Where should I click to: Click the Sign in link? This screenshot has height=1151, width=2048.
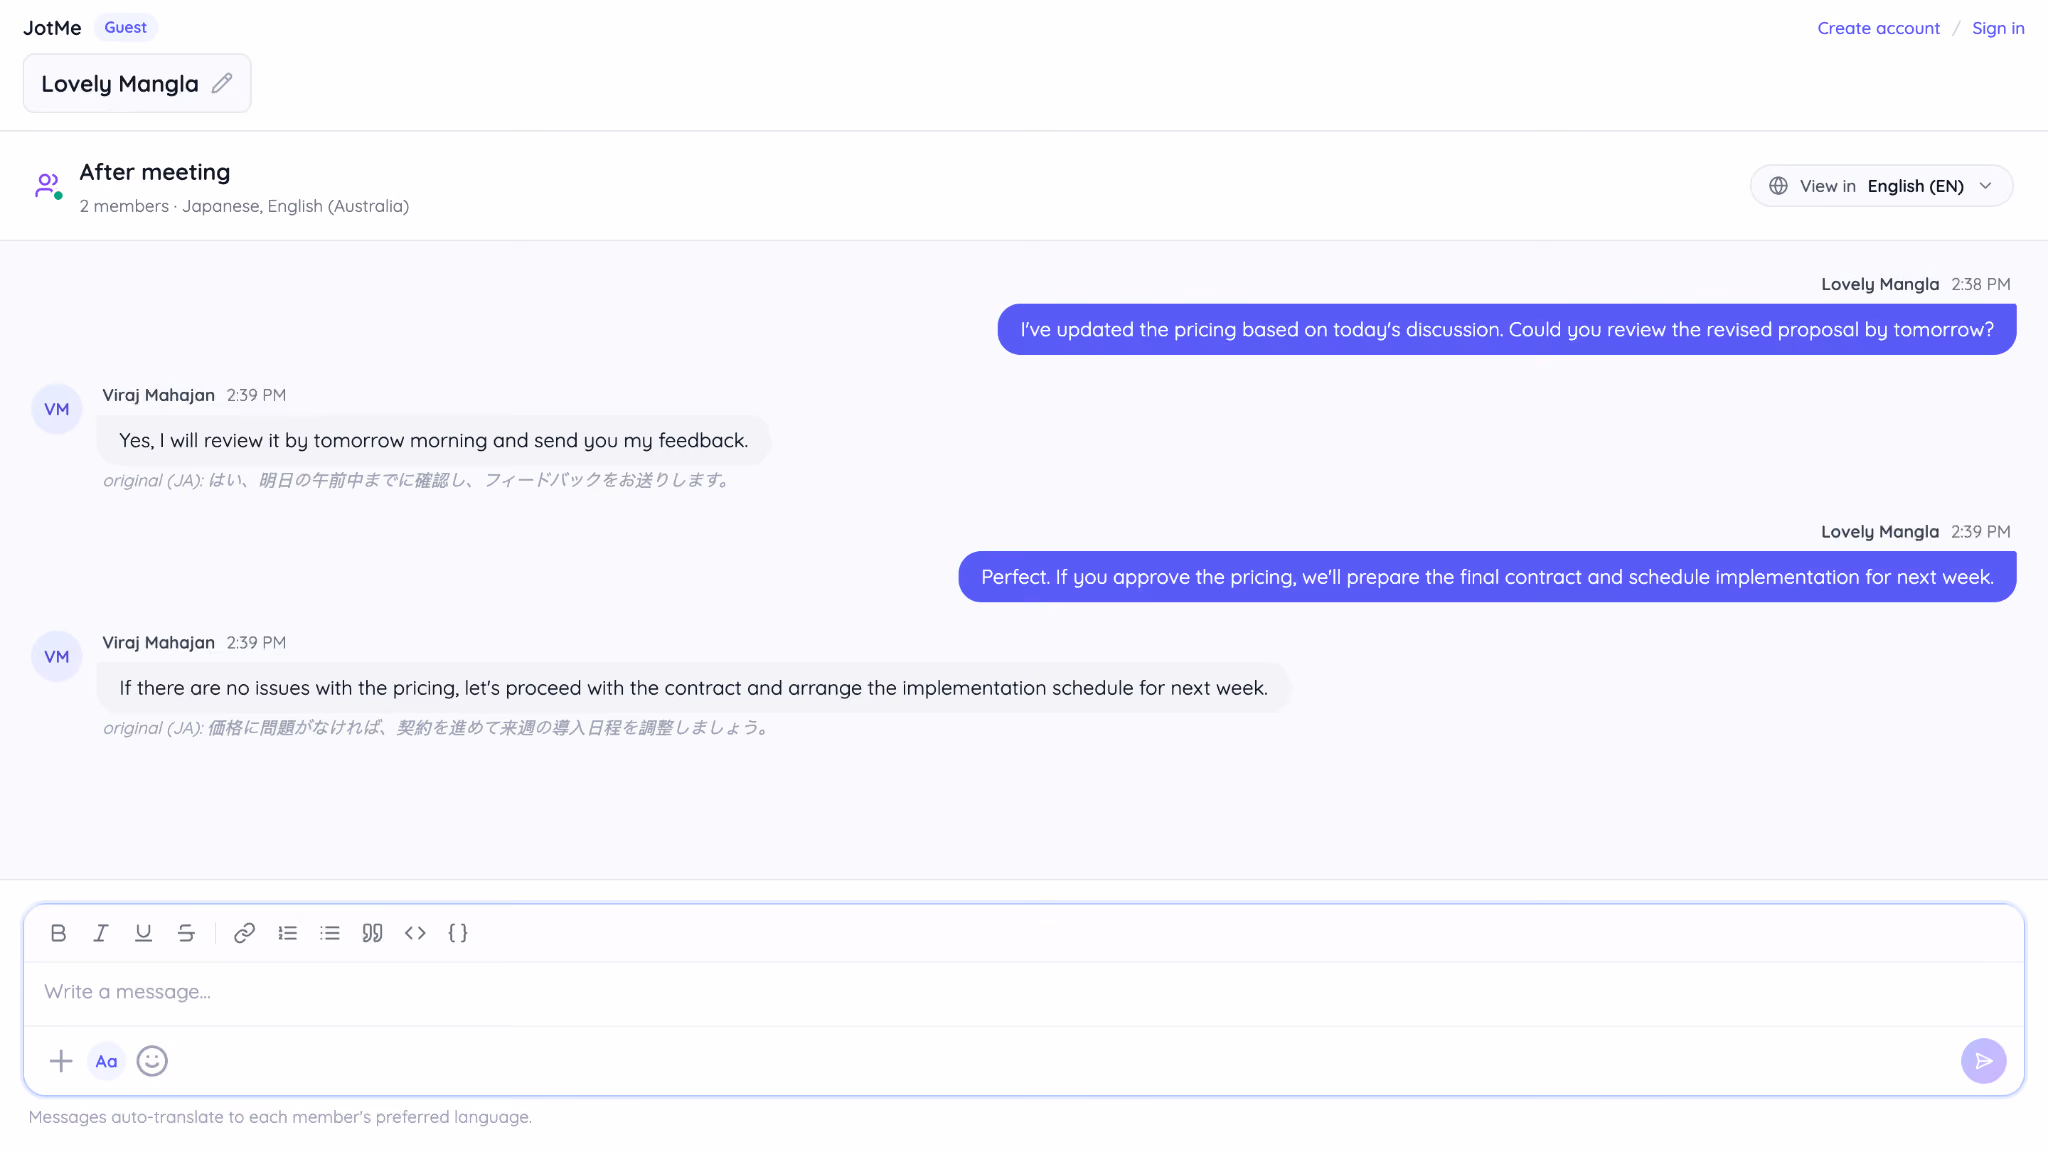pos(1998,28)
